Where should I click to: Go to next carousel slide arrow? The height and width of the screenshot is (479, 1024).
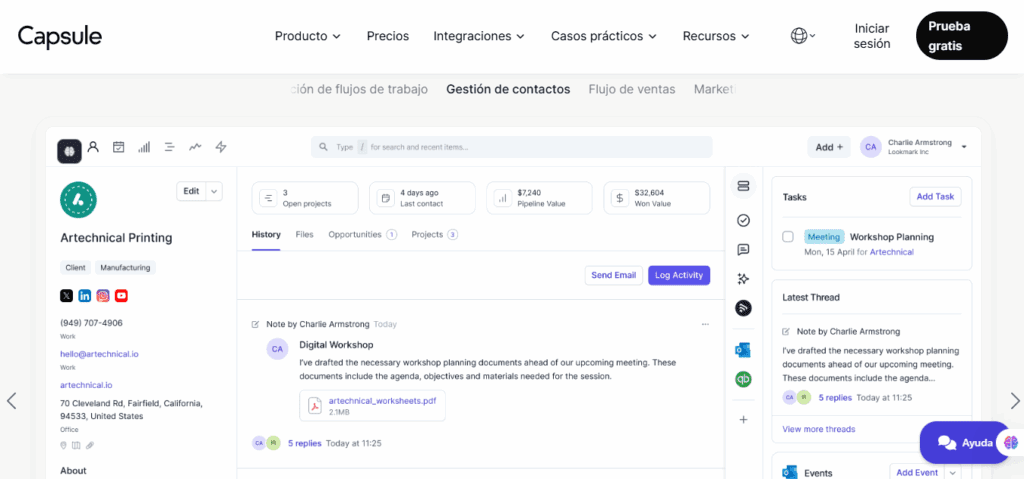[x=1015, y=401]
